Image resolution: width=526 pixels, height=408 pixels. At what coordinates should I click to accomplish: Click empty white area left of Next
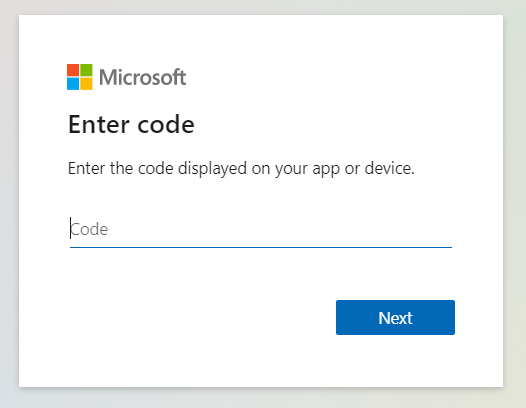click(x=201, y=317)
